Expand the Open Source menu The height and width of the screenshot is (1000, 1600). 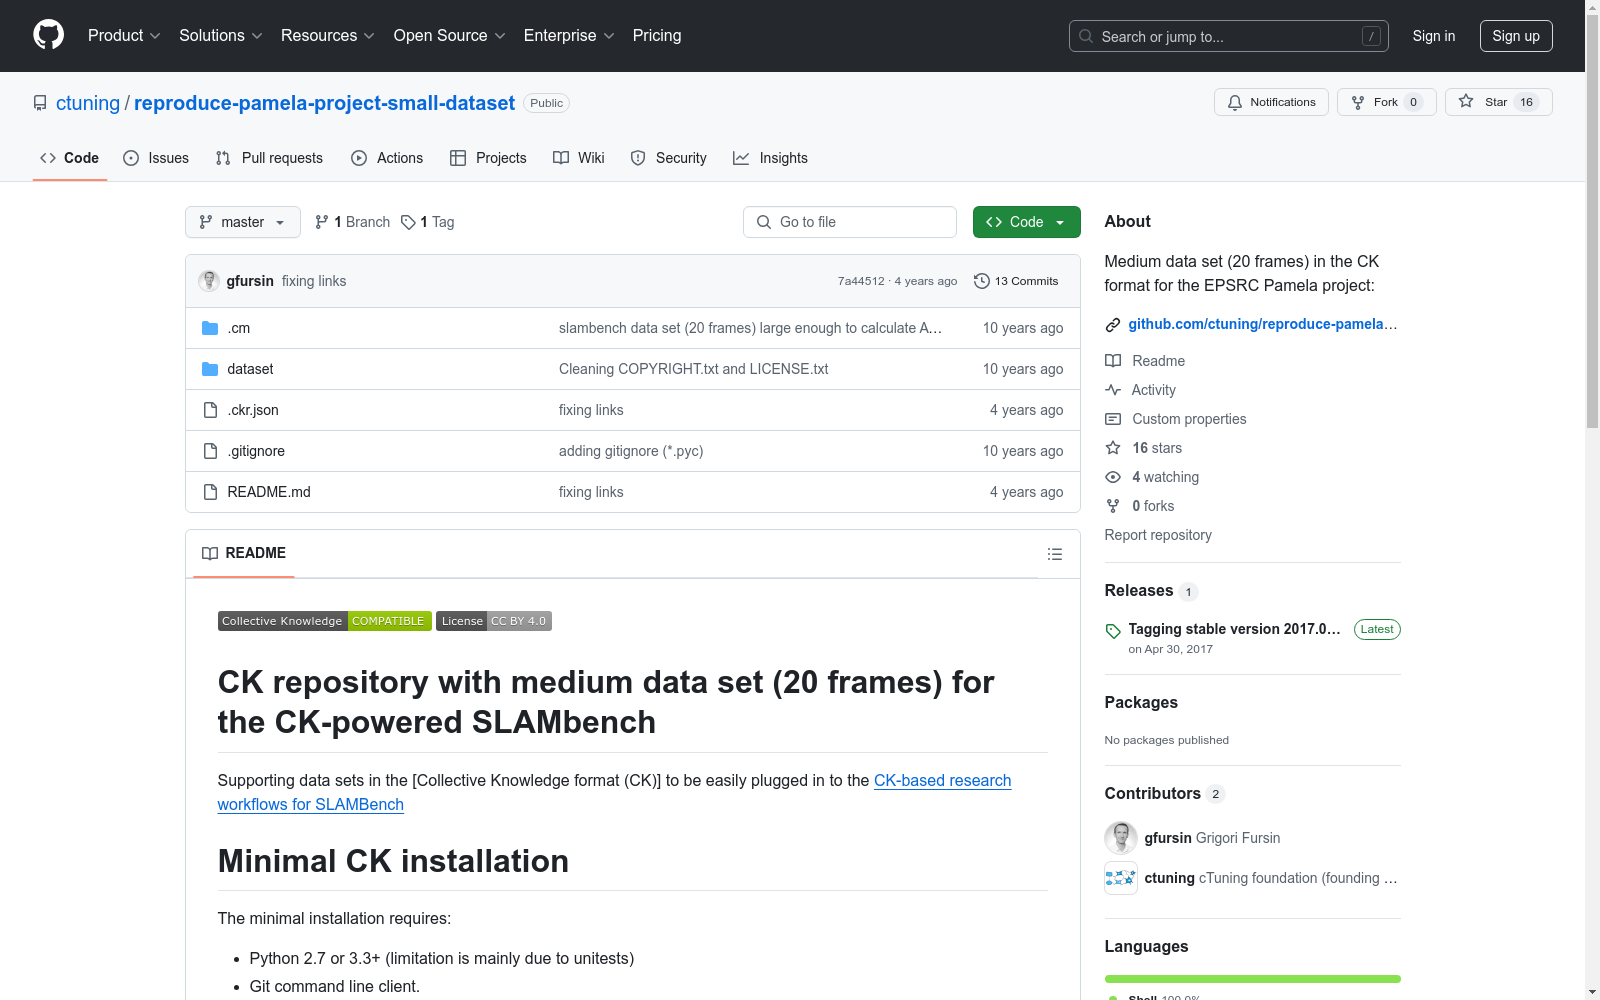(450, 36)
